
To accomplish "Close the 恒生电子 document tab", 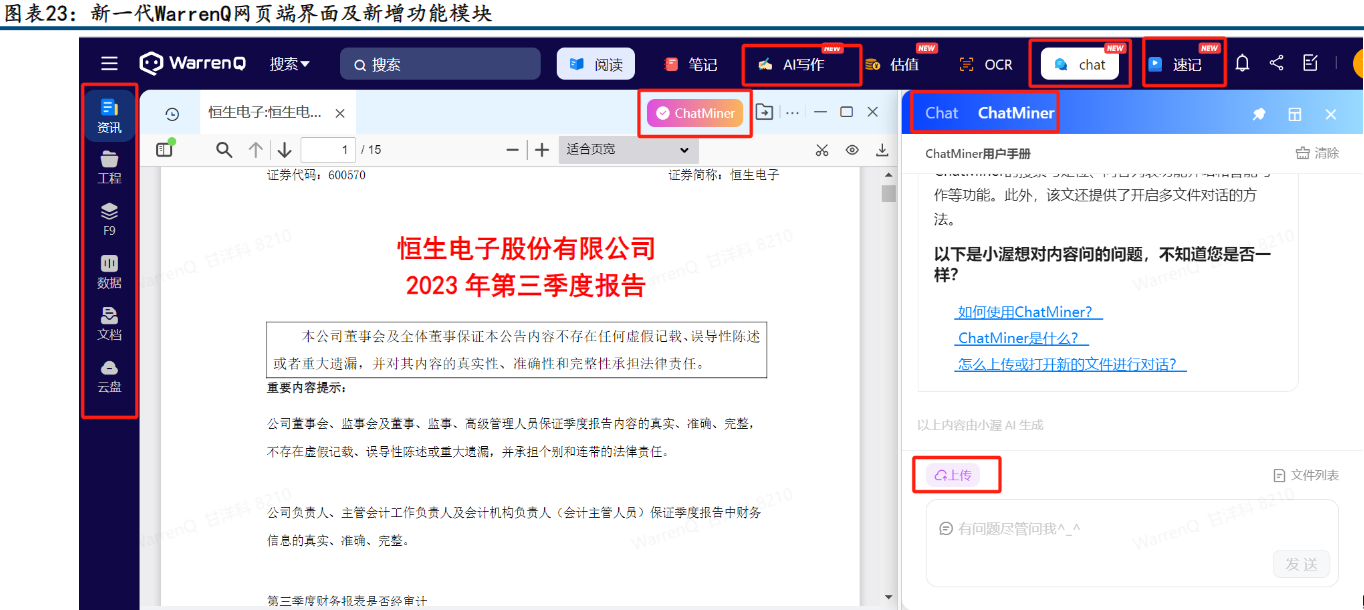I will coord(340,114).
